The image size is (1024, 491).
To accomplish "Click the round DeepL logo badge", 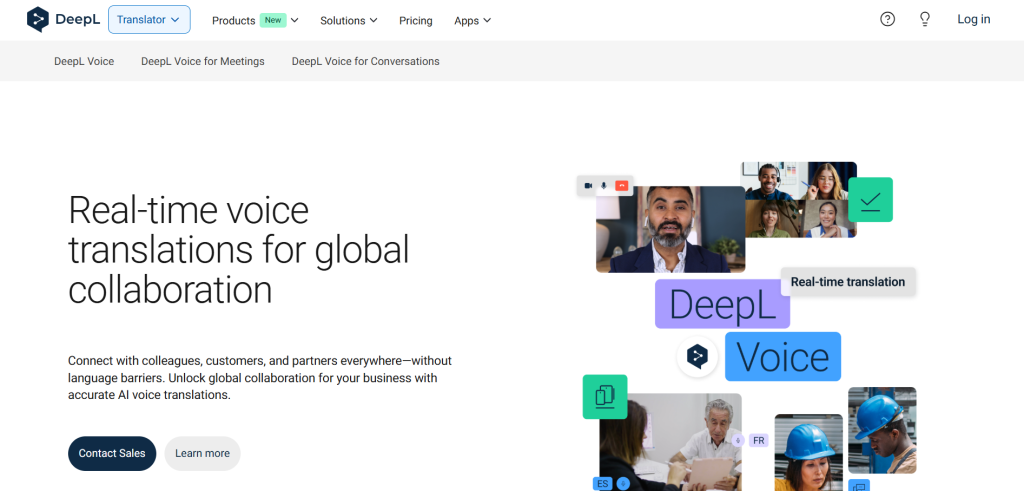I will click(x=697, y=356).
